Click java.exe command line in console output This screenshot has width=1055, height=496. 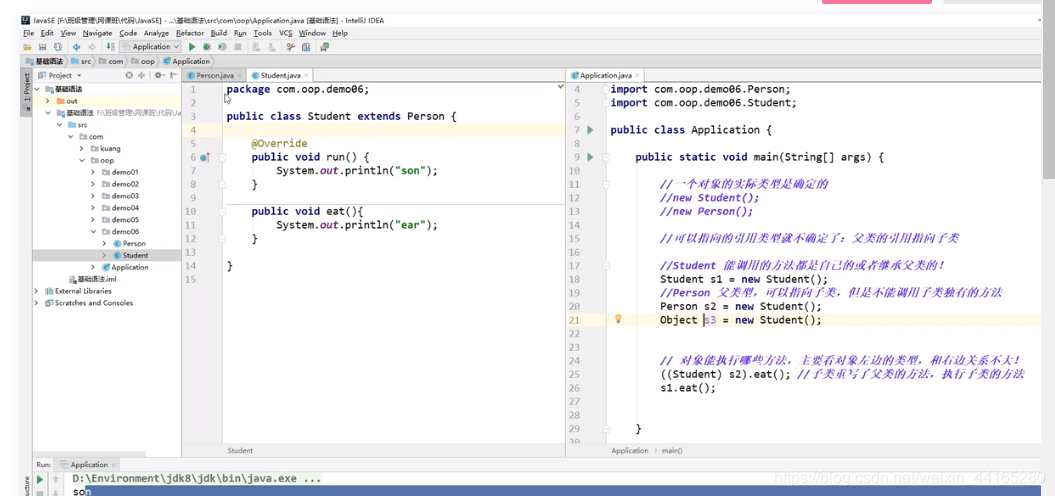[x=196, y=479]
